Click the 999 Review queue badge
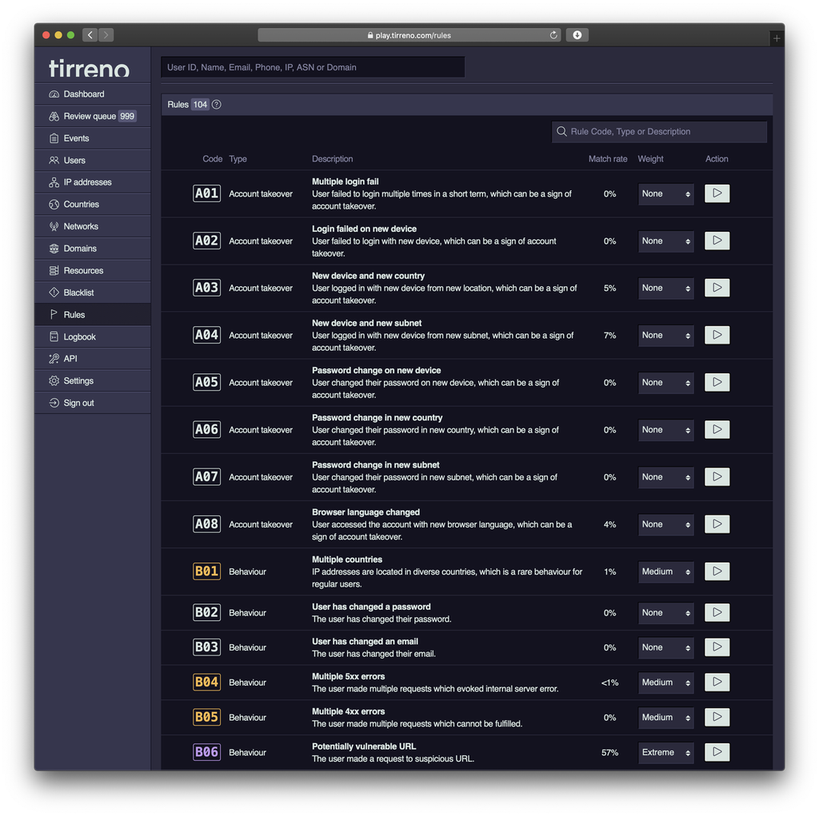This screenshot has height=816, width=819. point(127,116)
